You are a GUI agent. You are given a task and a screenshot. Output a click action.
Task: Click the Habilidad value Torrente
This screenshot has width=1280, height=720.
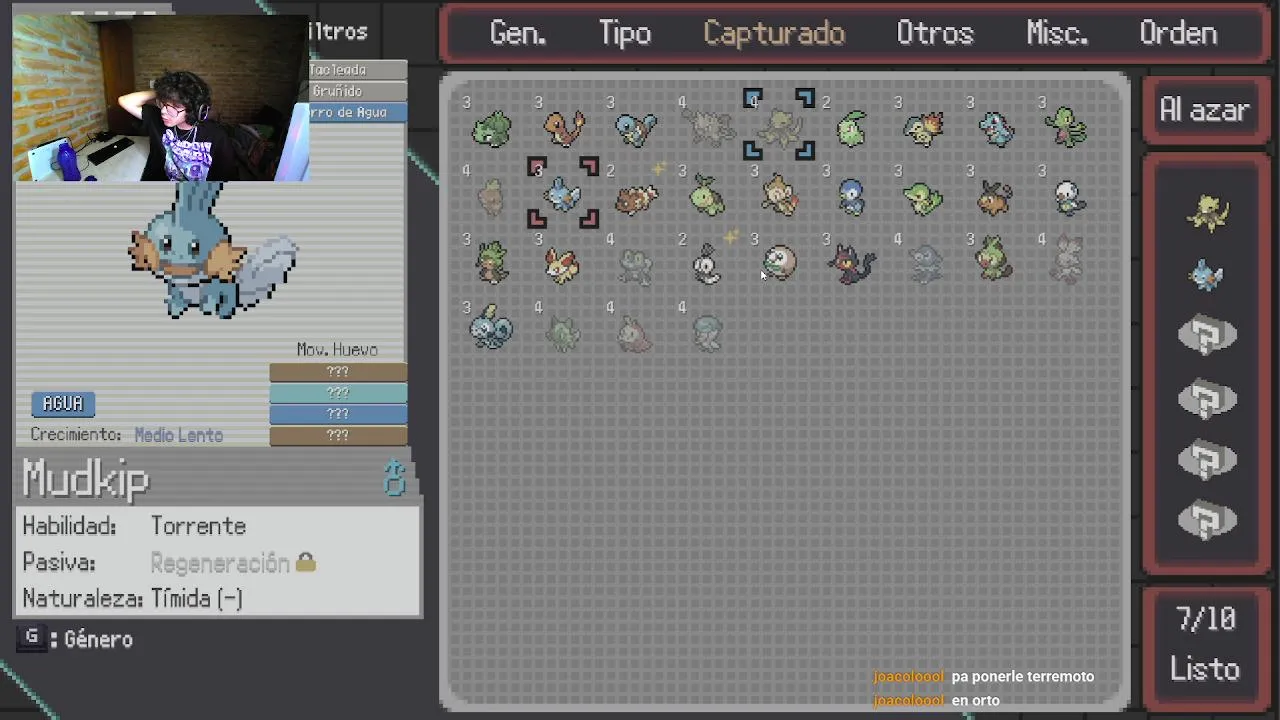[x=198, y=526]
